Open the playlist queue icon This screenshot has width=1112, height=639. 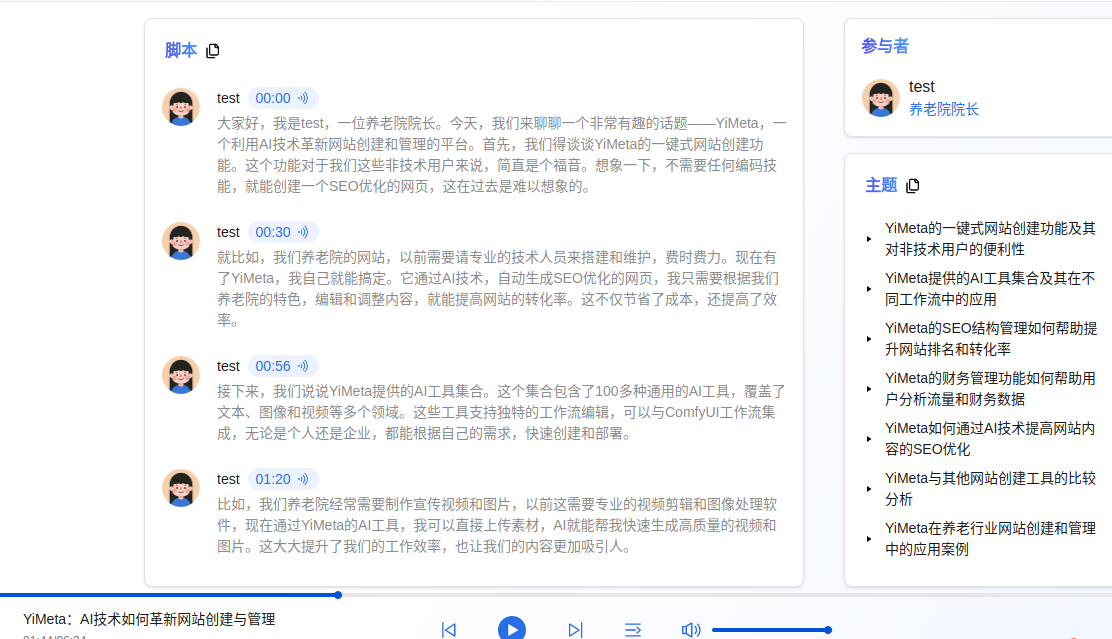(633, 630)
